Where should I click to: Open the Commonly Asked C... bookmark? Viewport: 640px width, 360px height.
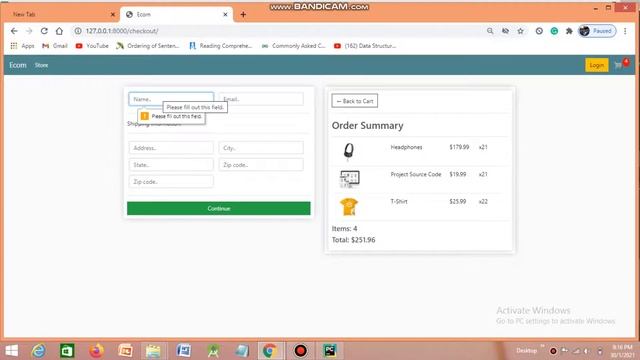click(x=293, y=46)
